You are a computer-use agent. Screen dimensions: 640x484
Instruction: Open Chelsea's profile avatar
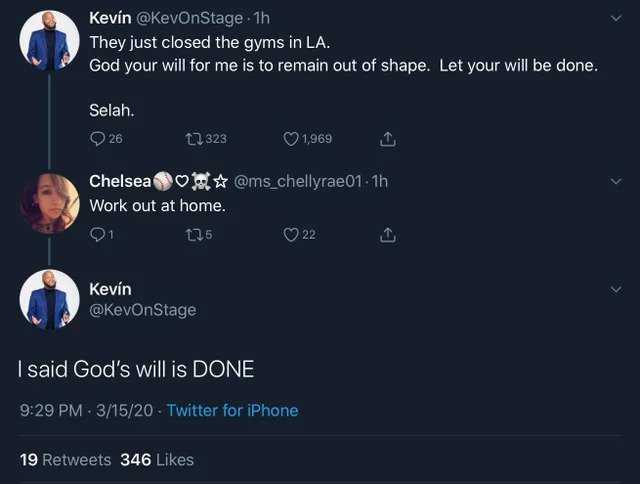(x=49, y=203)
